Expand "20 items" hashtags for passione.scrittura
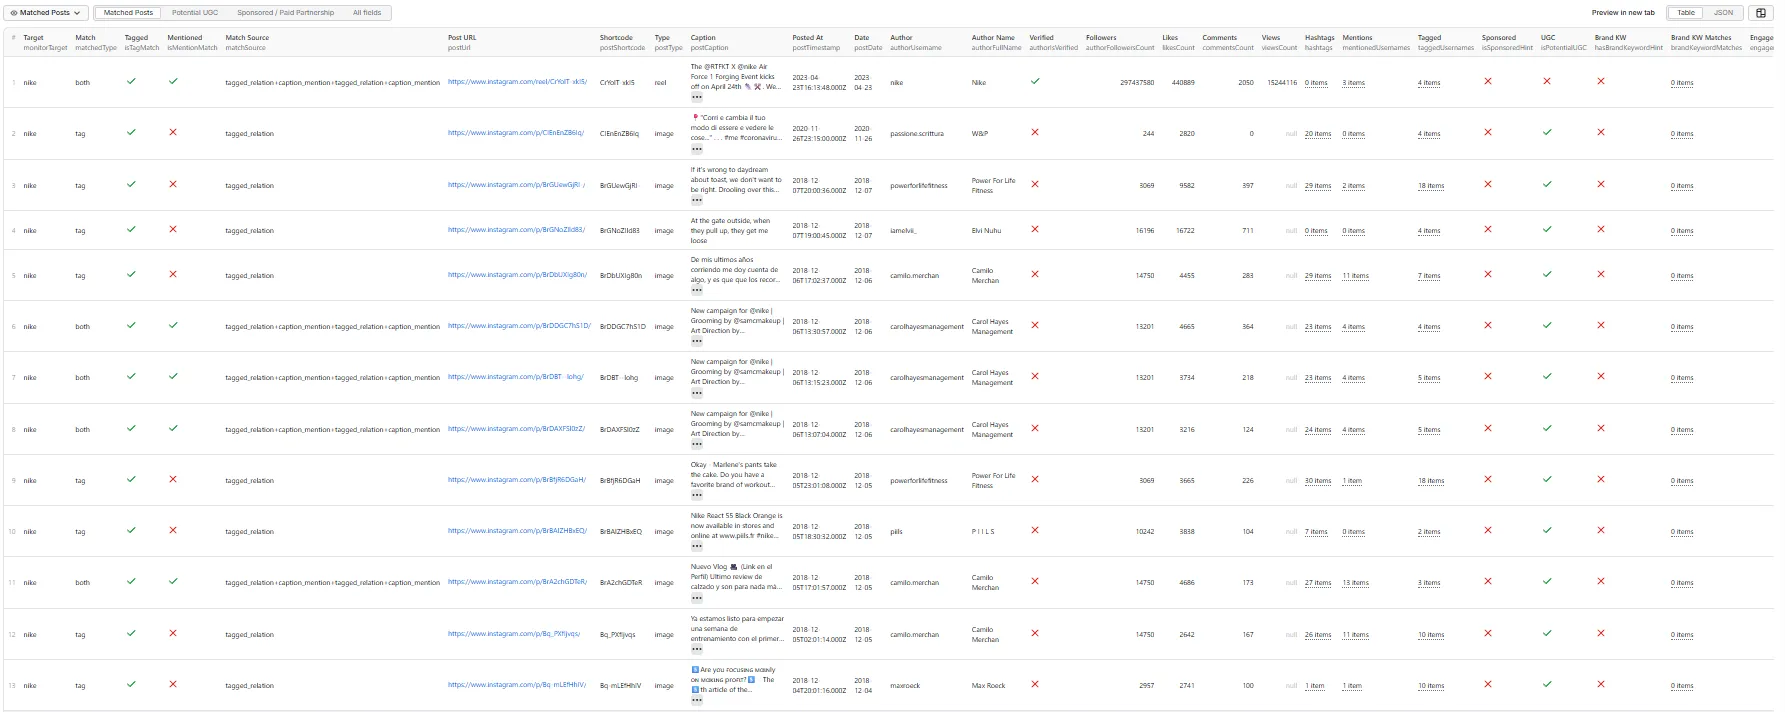1785x712 pixels. 1317,134
